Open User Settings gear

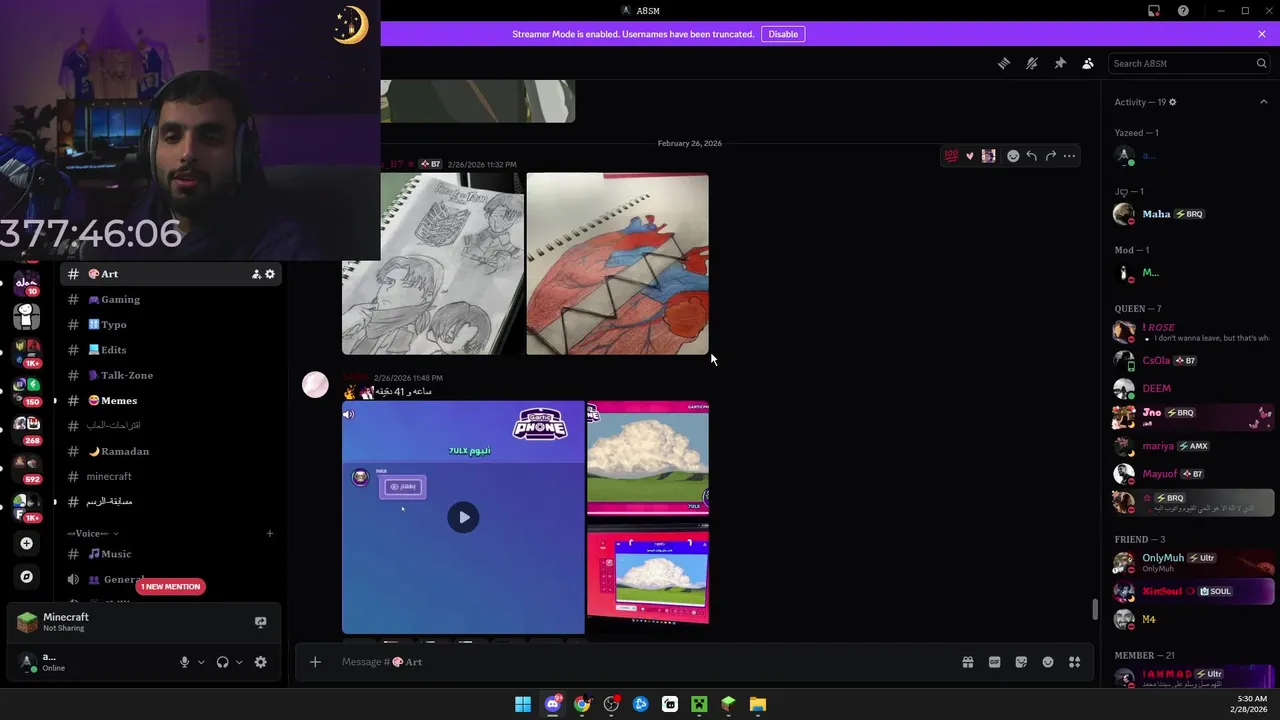click(260, 662)
